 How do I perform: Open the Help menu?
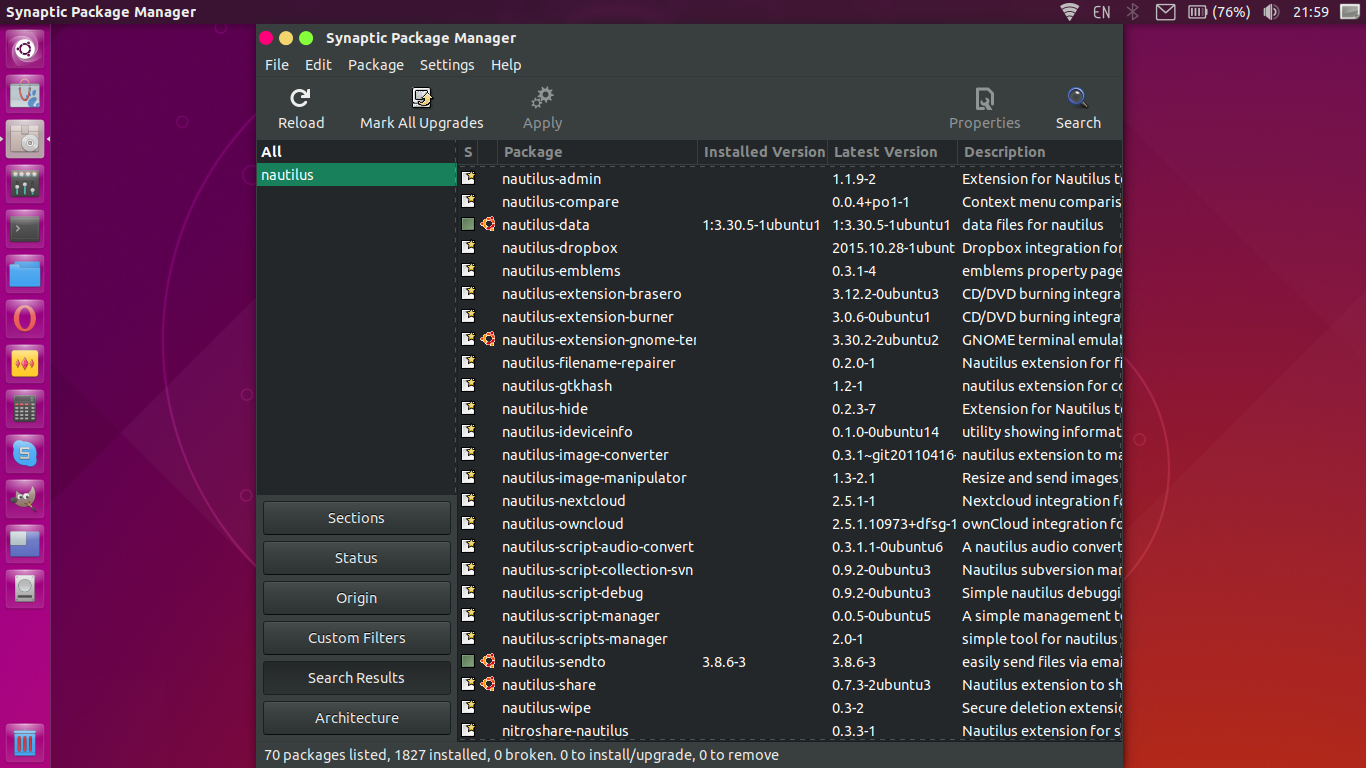506,65
